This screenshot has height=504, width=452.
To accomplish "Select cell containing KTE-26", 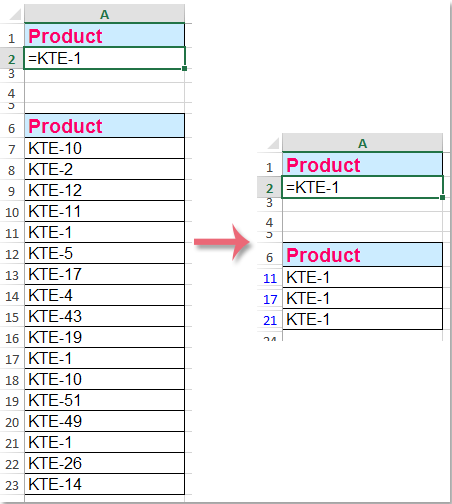I will click(104, 463).
